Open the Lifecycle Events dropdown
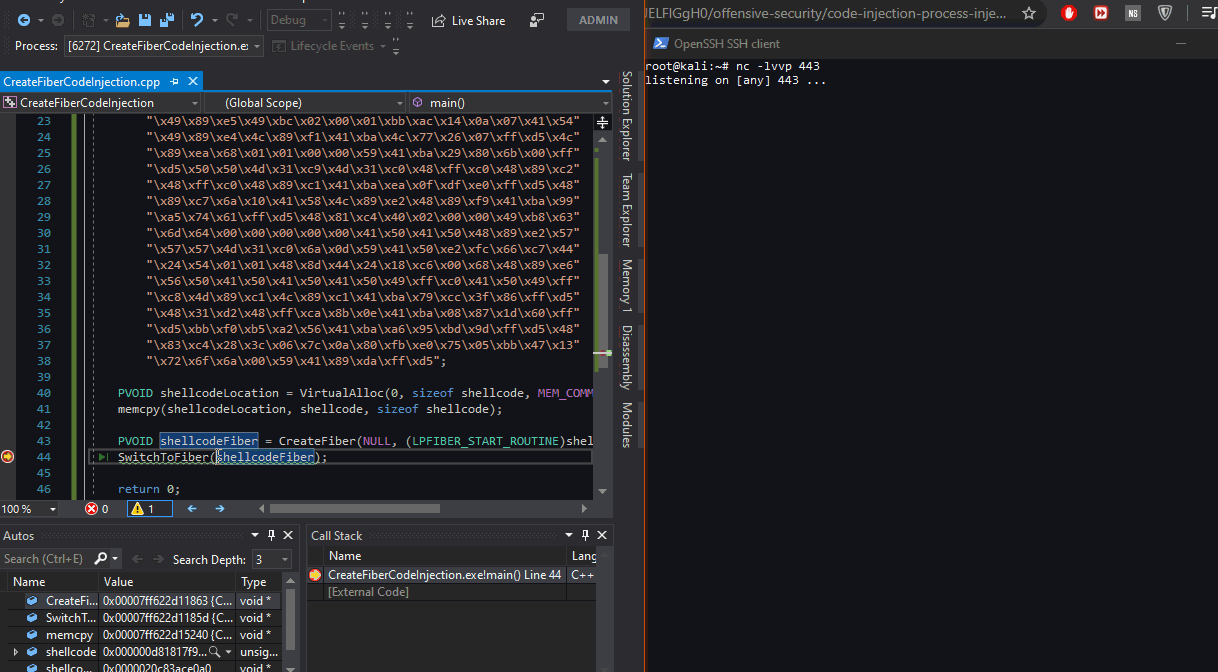 [x=331, y=46]
